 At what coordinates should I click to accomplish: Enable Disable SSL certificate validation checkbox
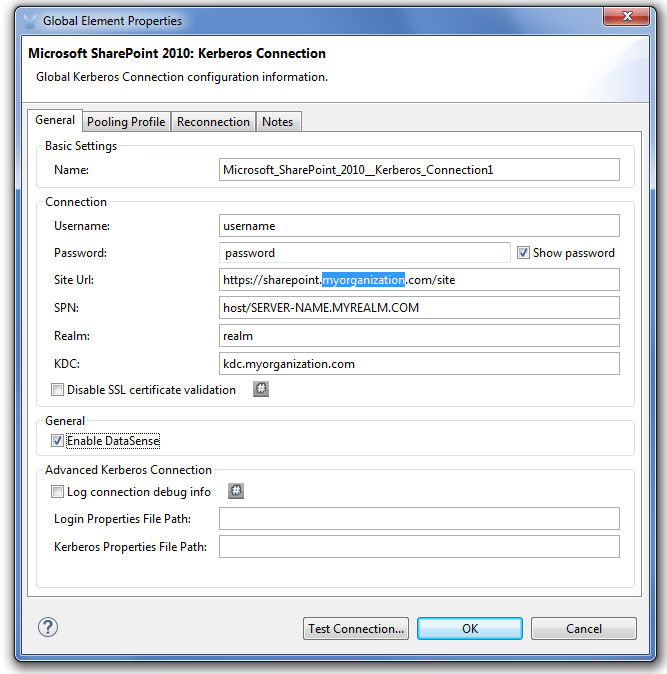click(57, 390)
